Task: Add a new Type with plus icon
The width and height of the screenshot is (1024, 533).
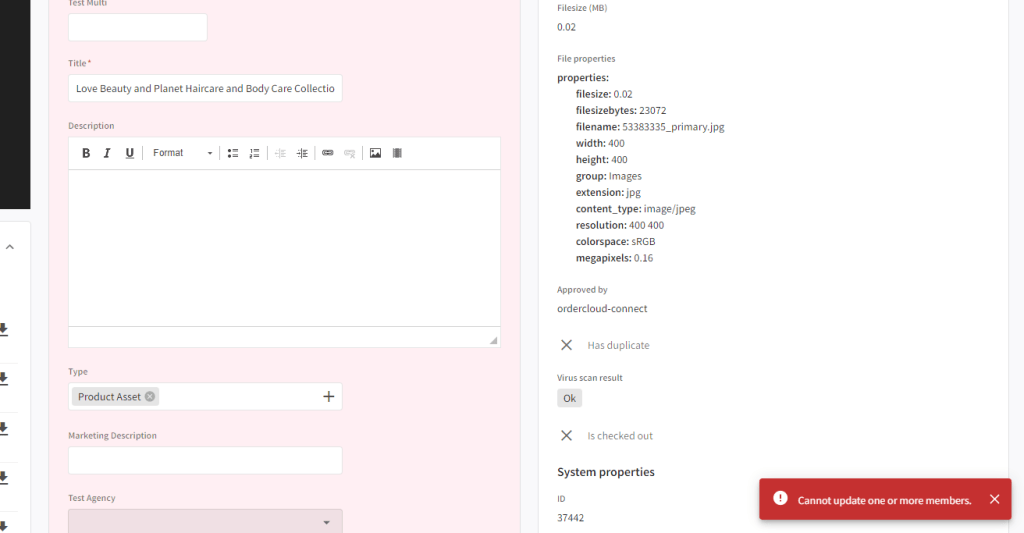Action: 328,397
